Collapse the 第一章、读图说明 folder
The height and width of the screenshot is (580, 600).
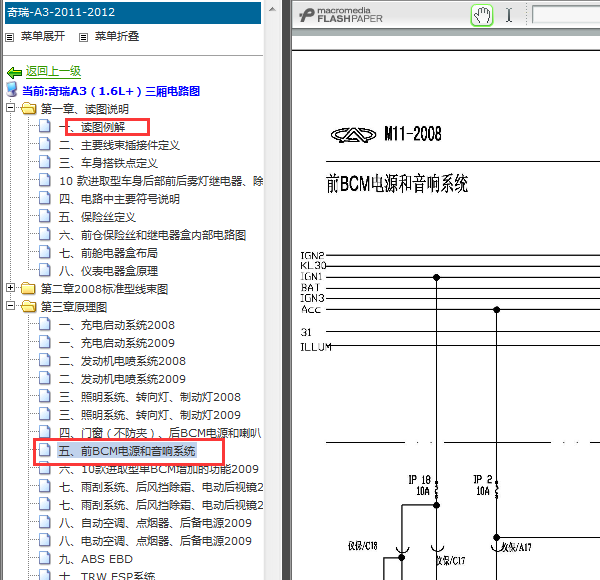click(11, 108)
